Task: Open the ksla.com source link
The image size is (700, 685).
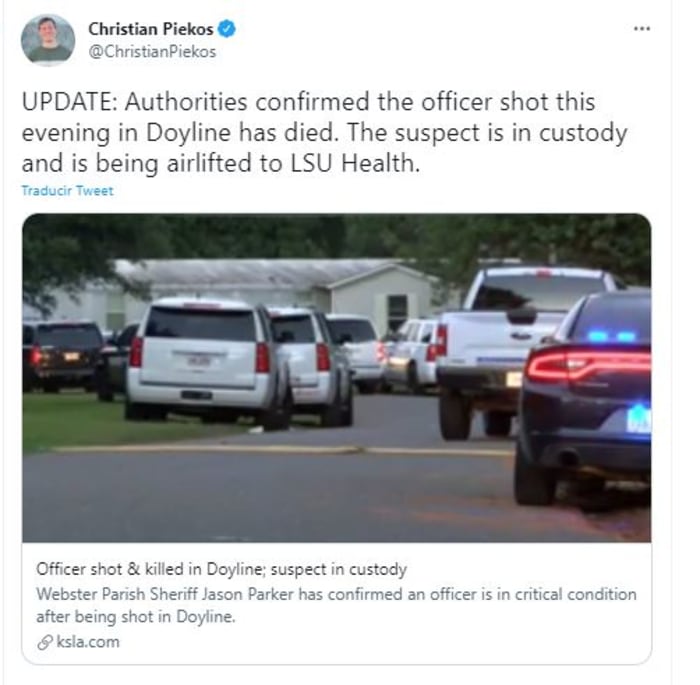Action: tap(88, 642)
